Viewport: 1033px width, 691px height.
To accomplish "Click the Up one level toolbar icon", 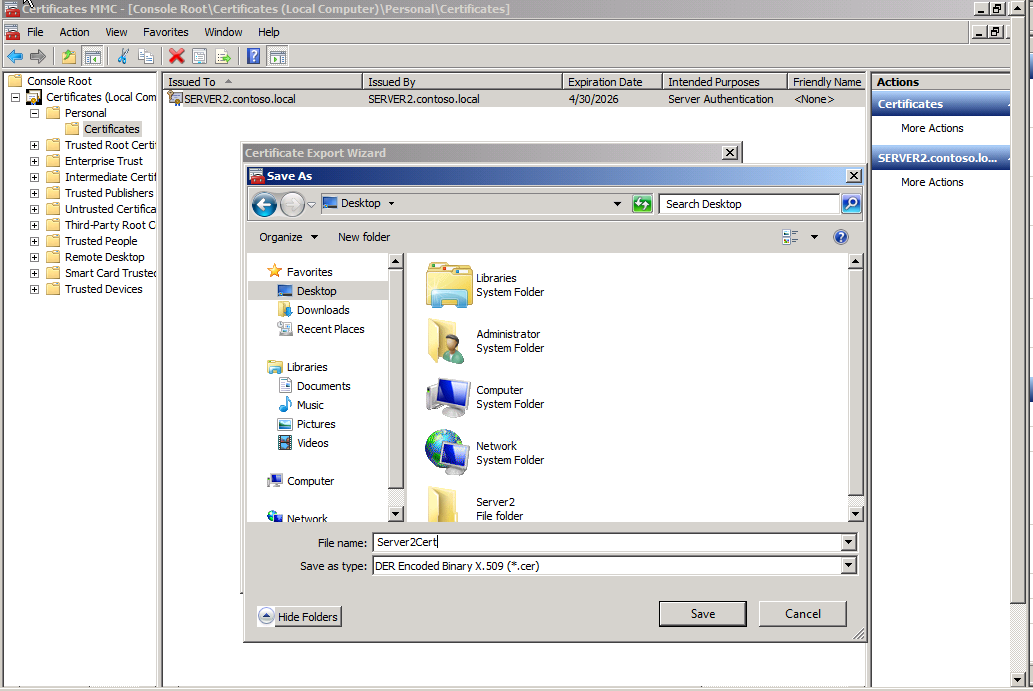I will point(69,57).
